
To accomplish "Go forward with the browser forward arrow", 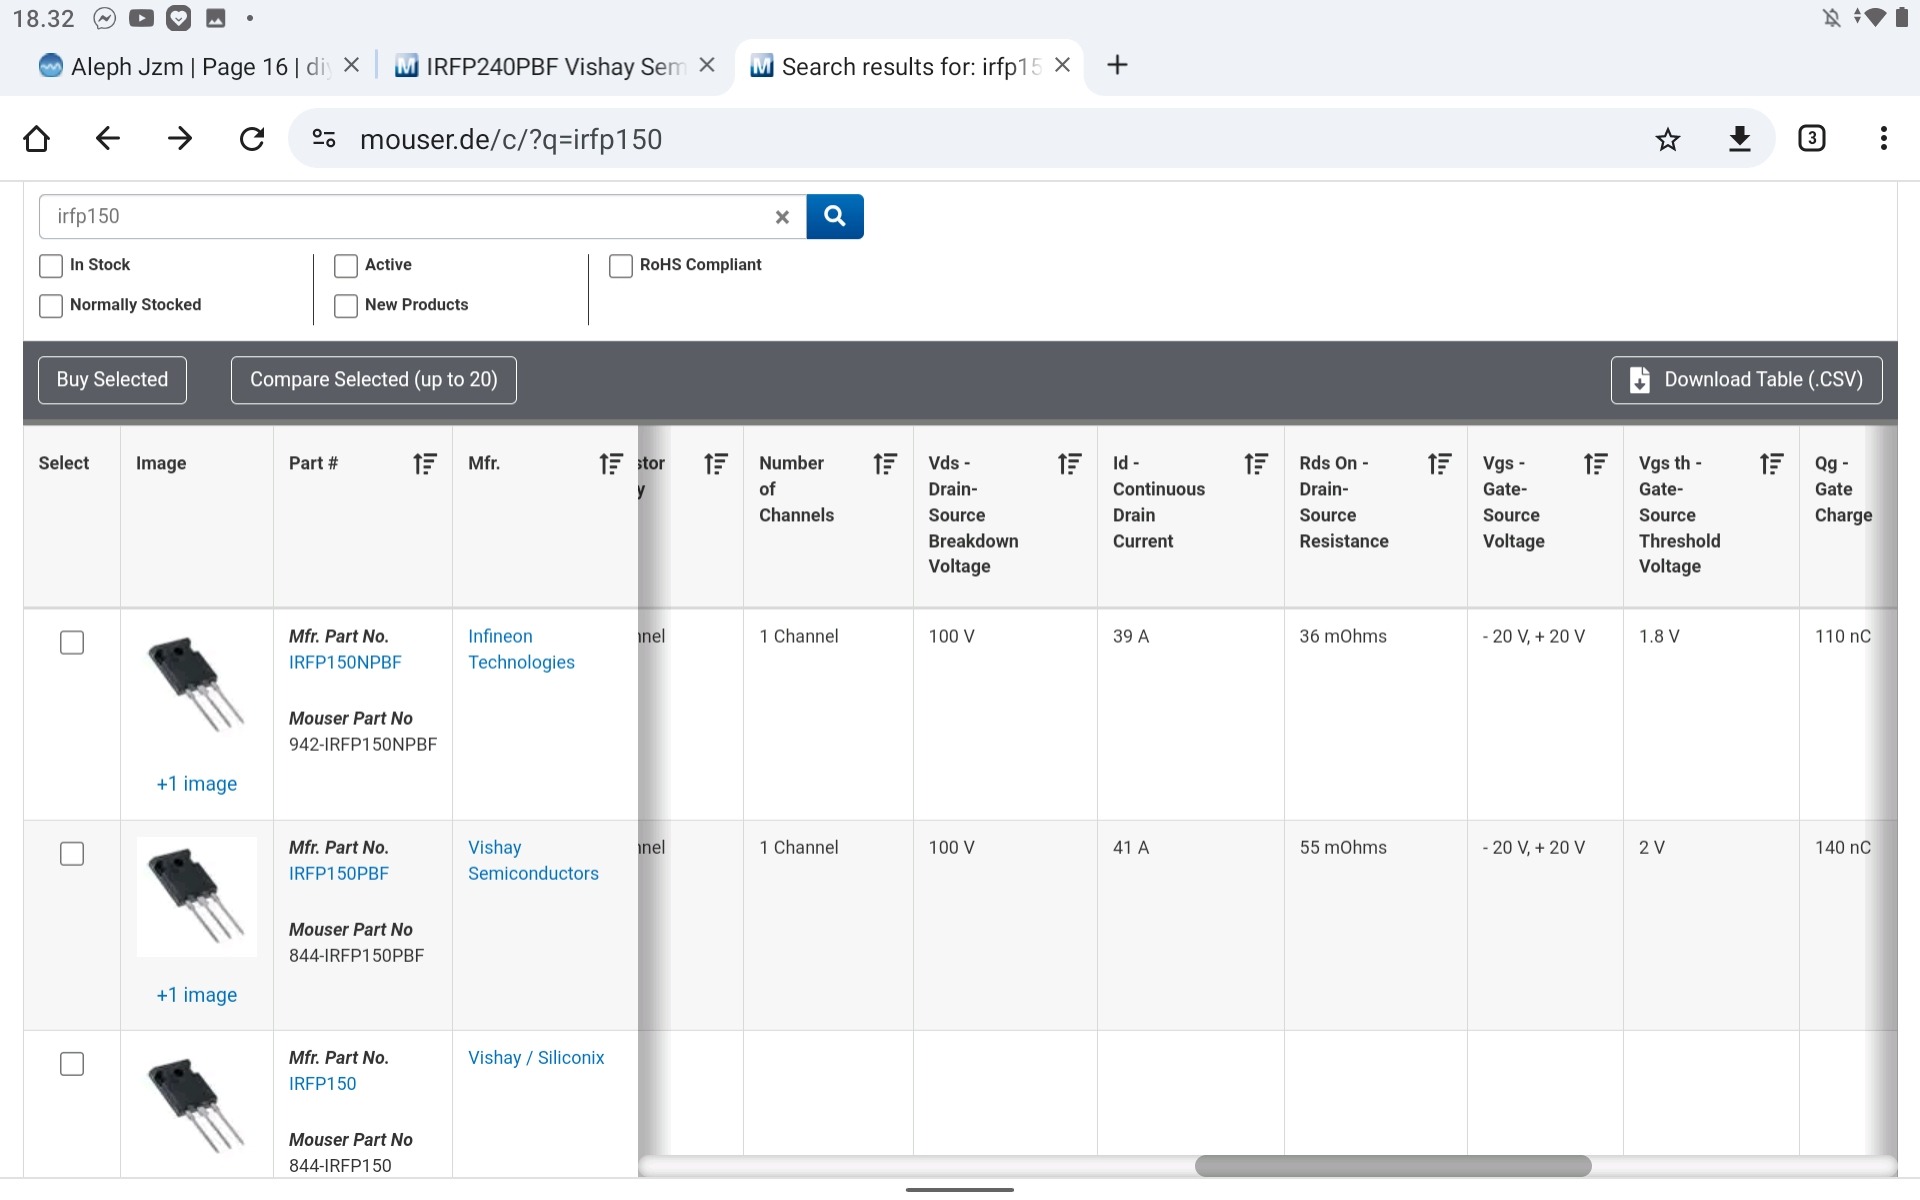I will coord(180,139).
